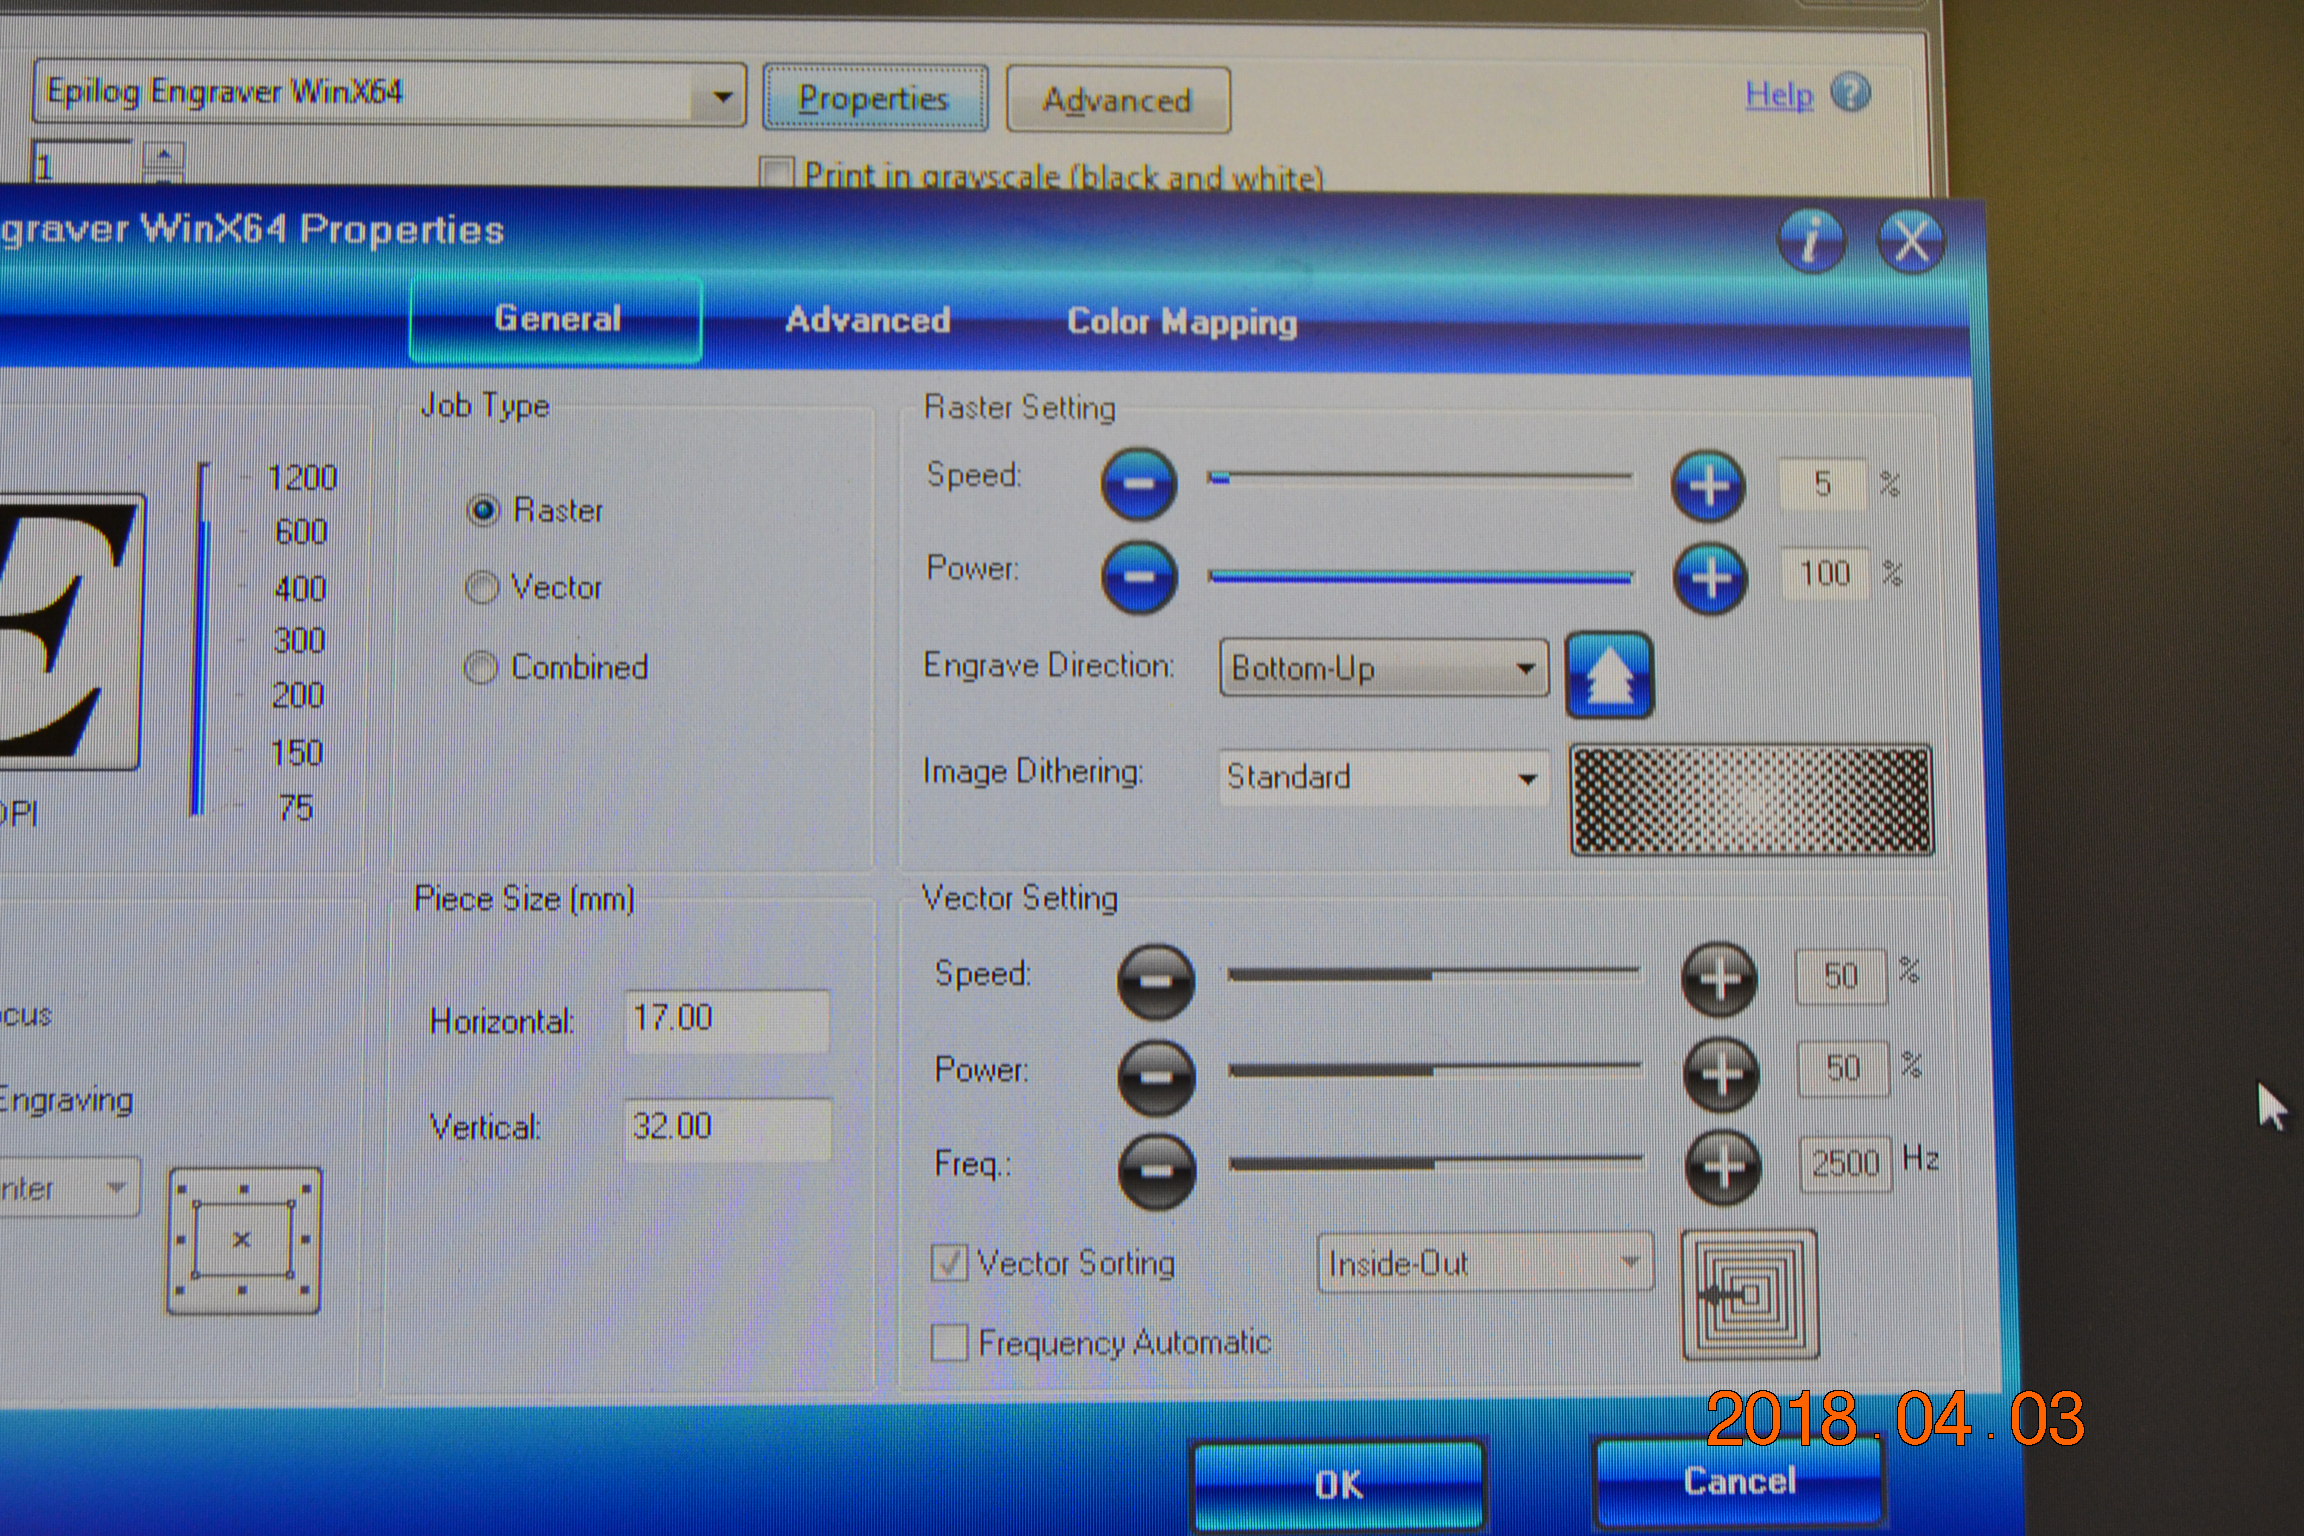Screen dimensions: 2304x1536
Task: Enable the Frequency Automatic checkbox
Action: click(949, 1343)
